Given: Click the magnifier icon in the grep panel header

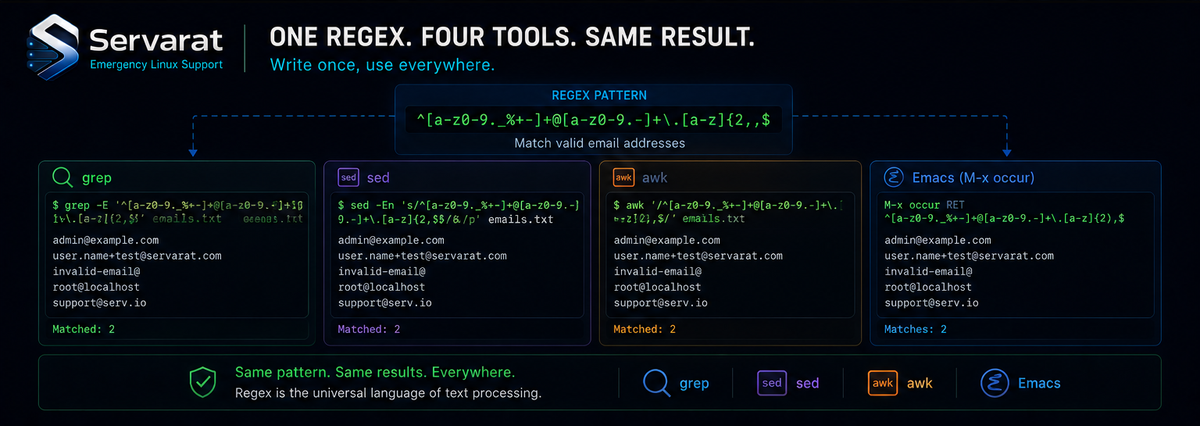Looking at the screenshot, I should point(63,178).
